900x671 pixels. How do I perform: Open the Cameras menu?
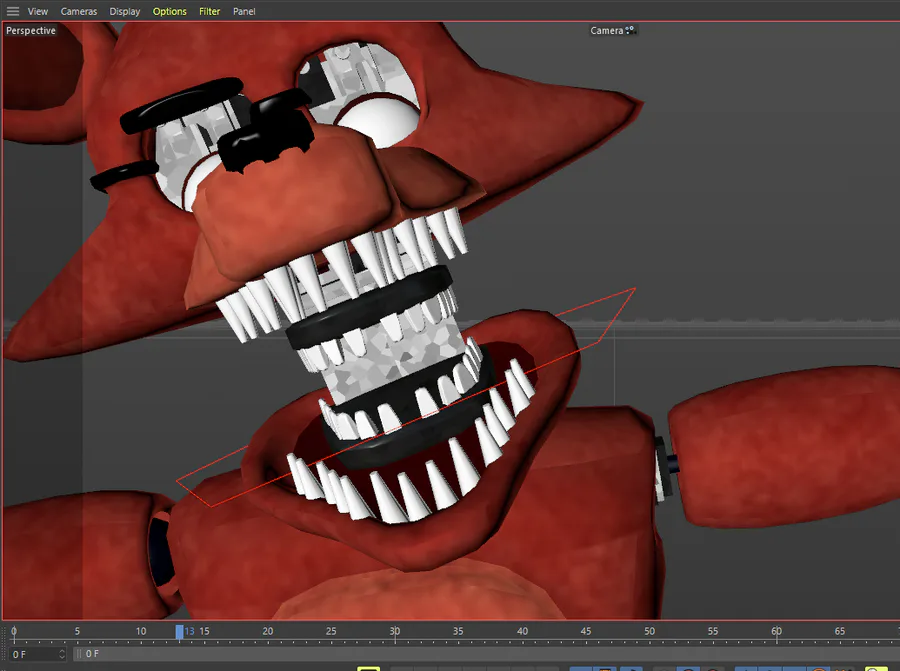(x=79, y=11)
